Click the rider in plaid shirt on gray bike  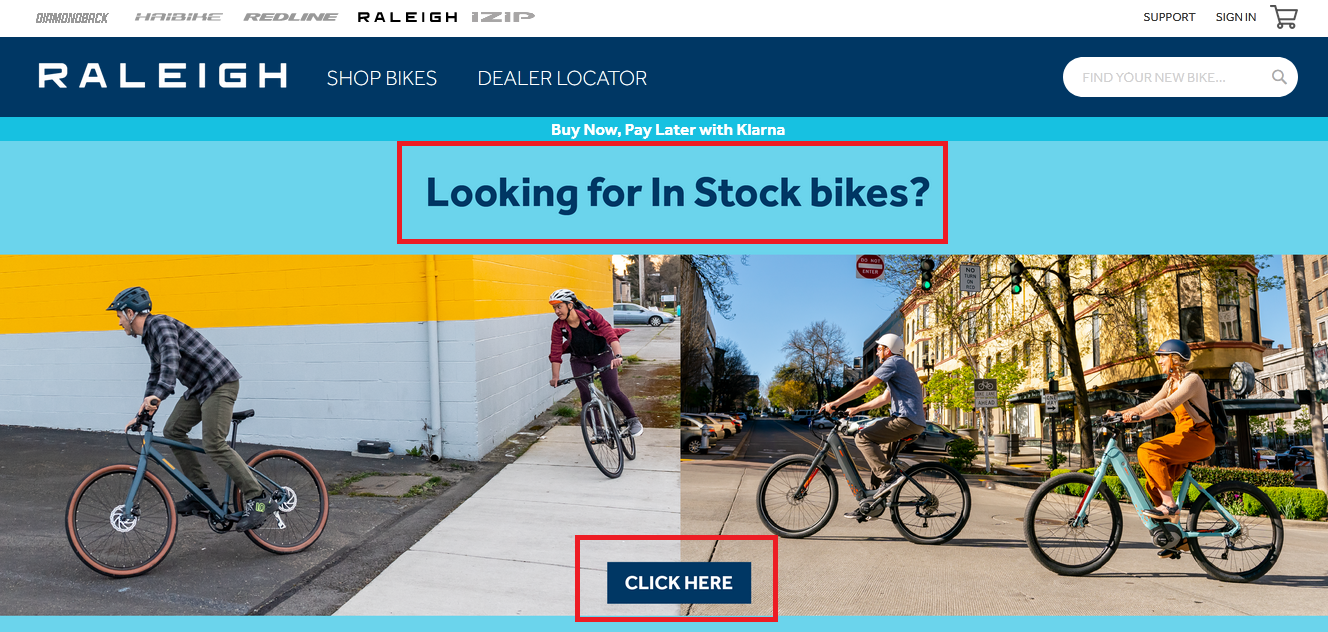click(195, 434)
